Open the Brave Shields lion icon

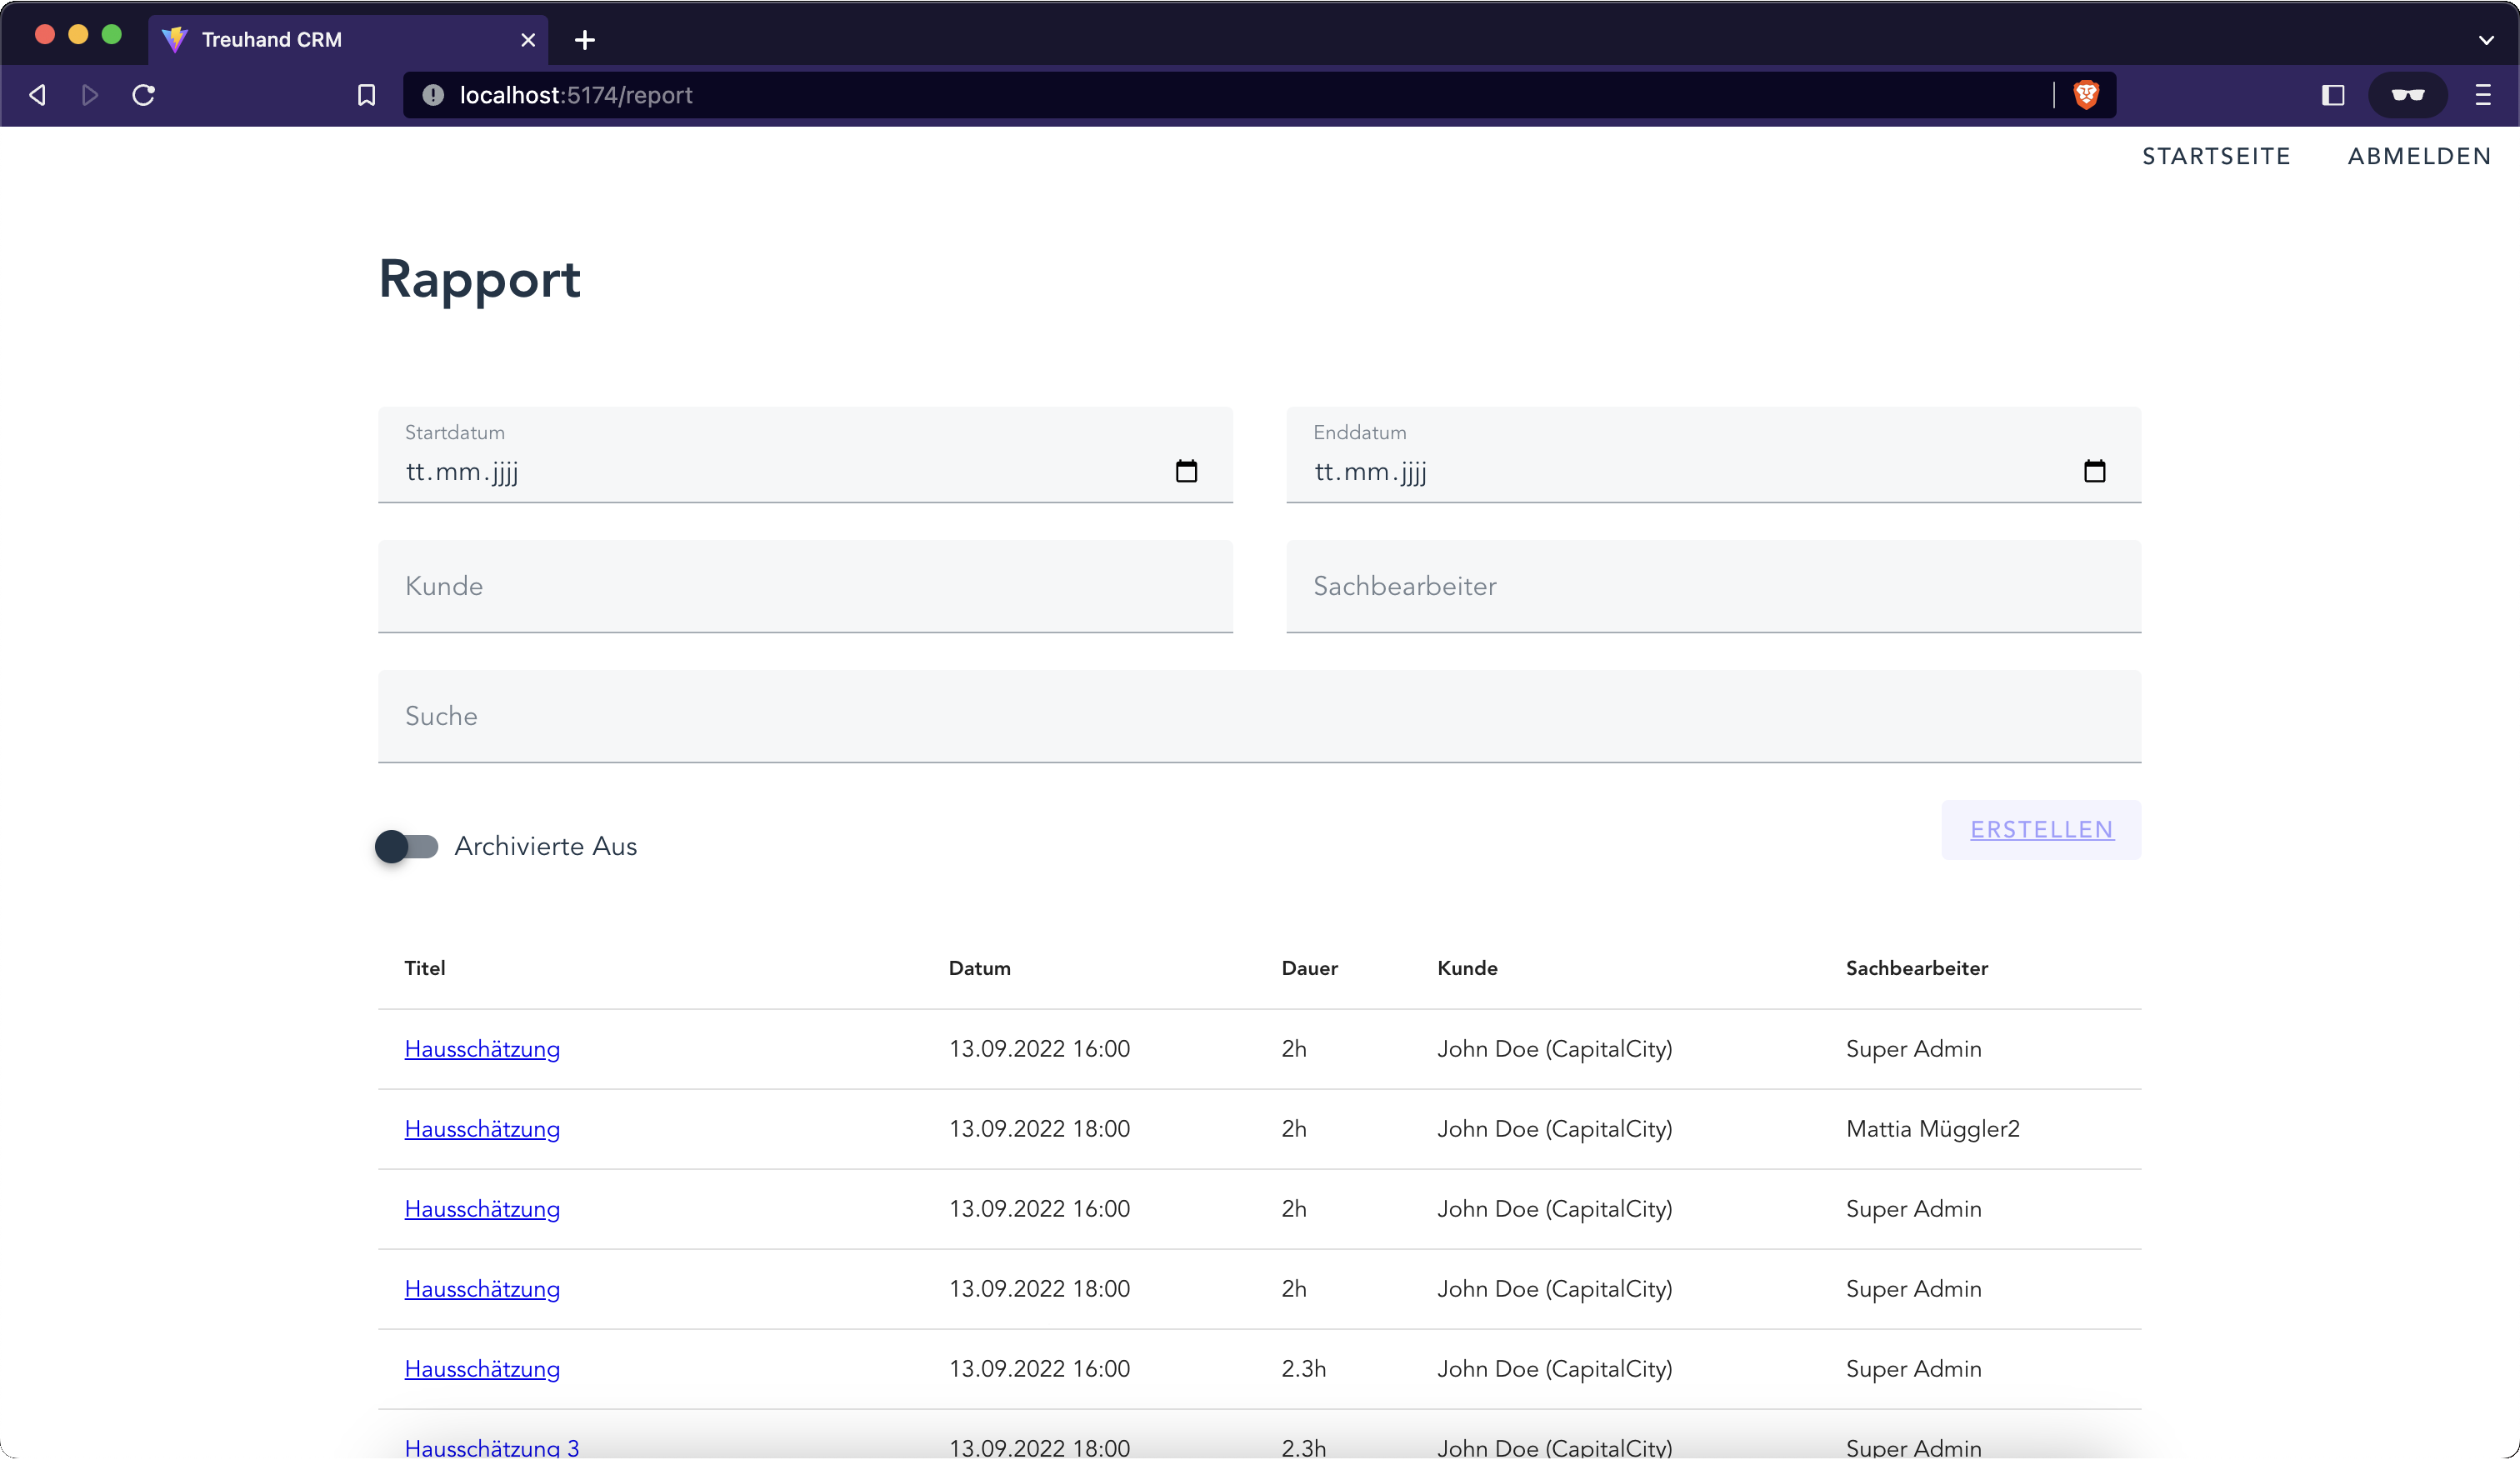coord(2086,95)
